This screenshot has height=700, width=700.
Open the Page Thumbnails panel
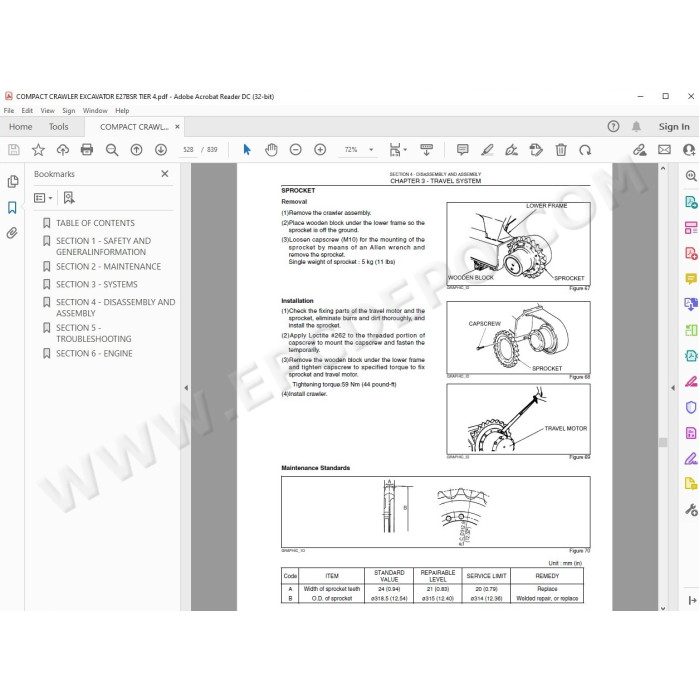click(12, 181)
